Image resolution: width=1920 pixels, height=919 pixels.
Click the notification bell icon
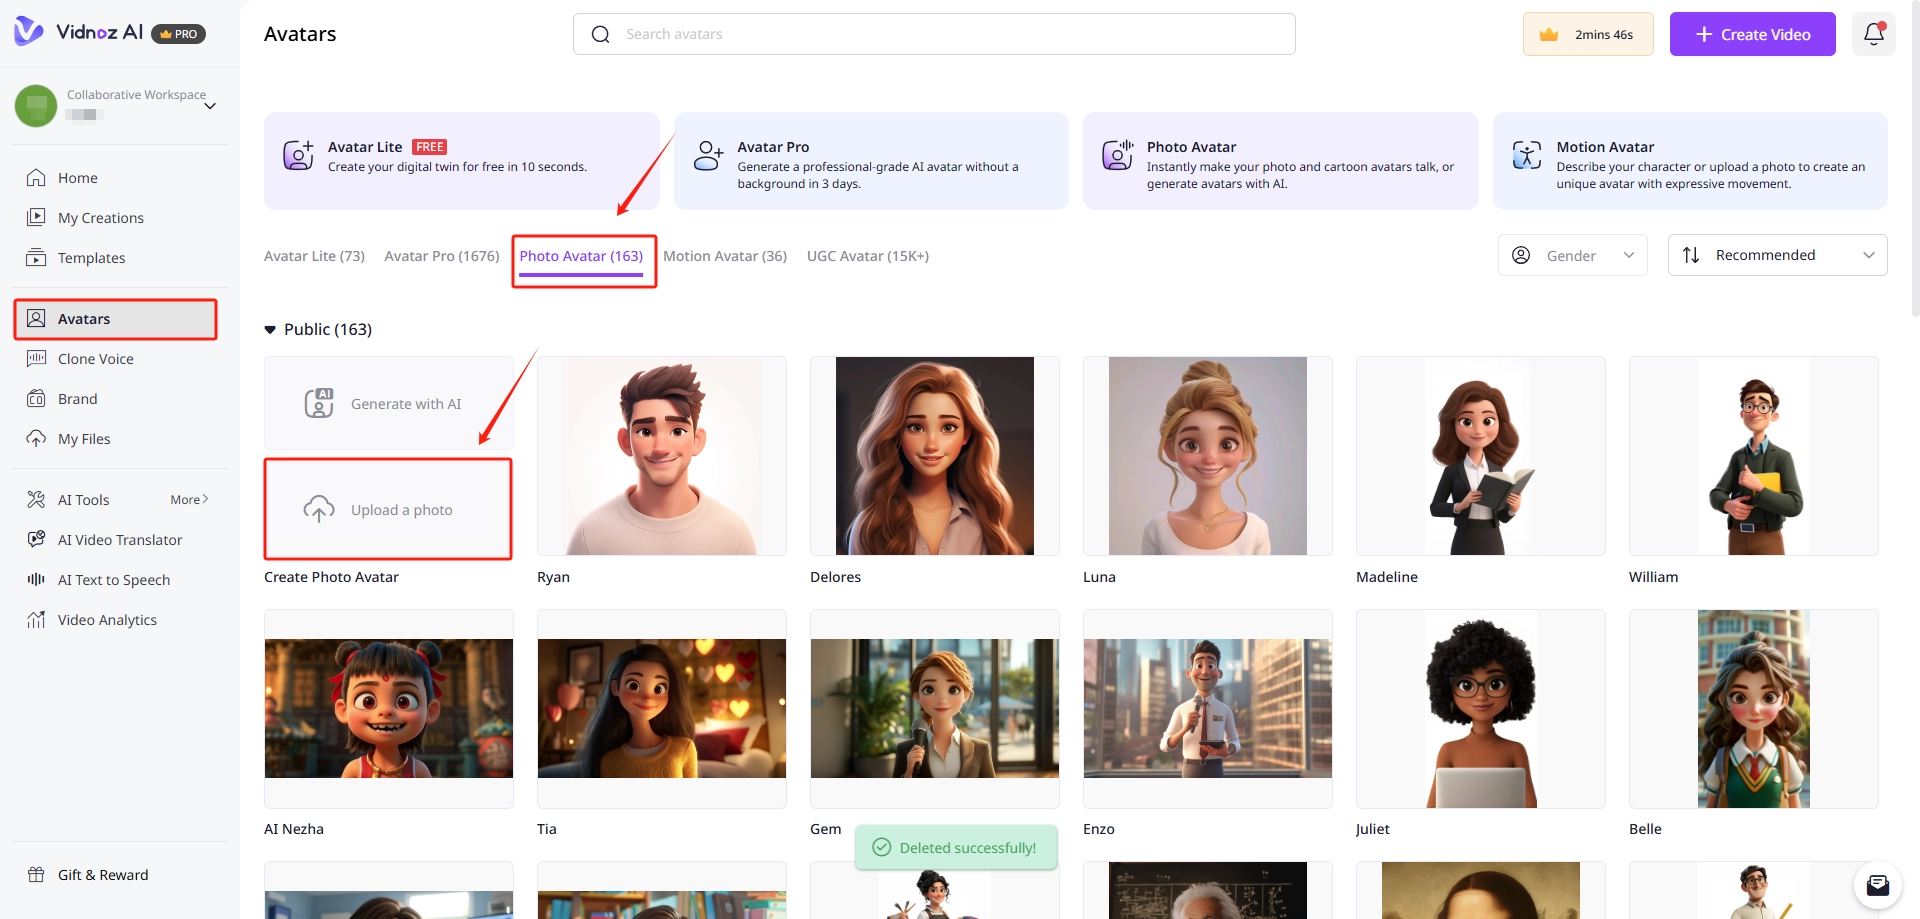1873,34
